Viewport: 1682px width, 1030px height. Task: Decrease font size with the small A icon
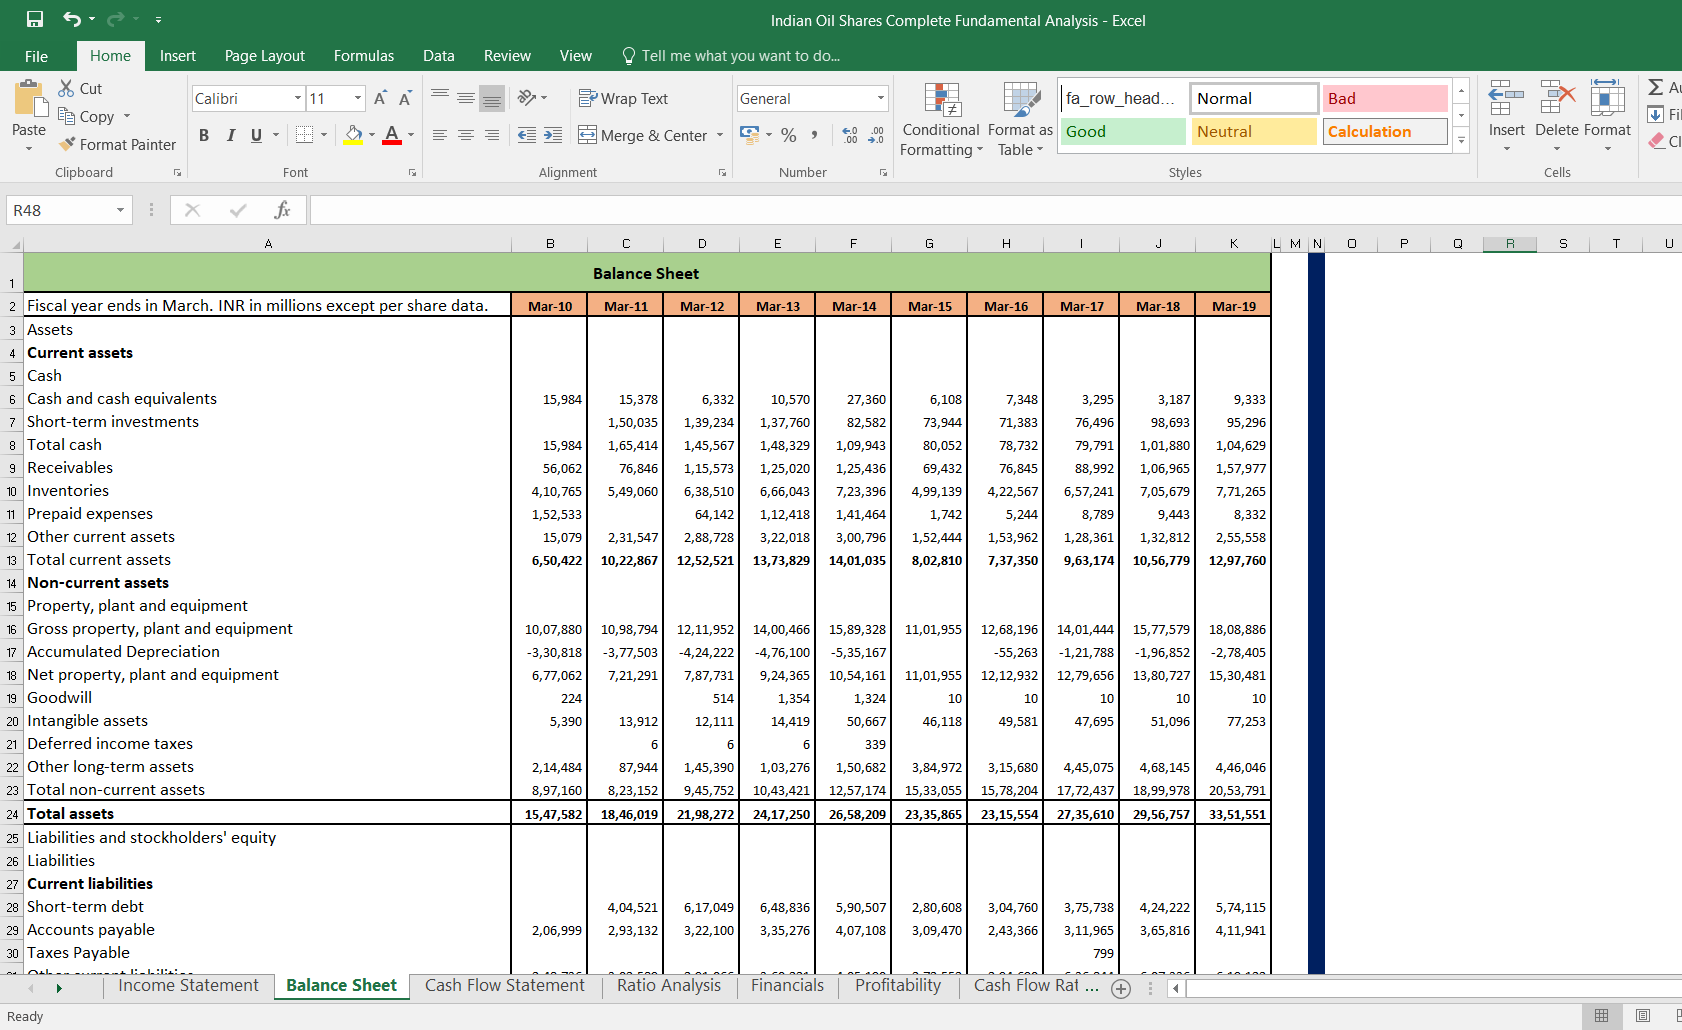405,98
